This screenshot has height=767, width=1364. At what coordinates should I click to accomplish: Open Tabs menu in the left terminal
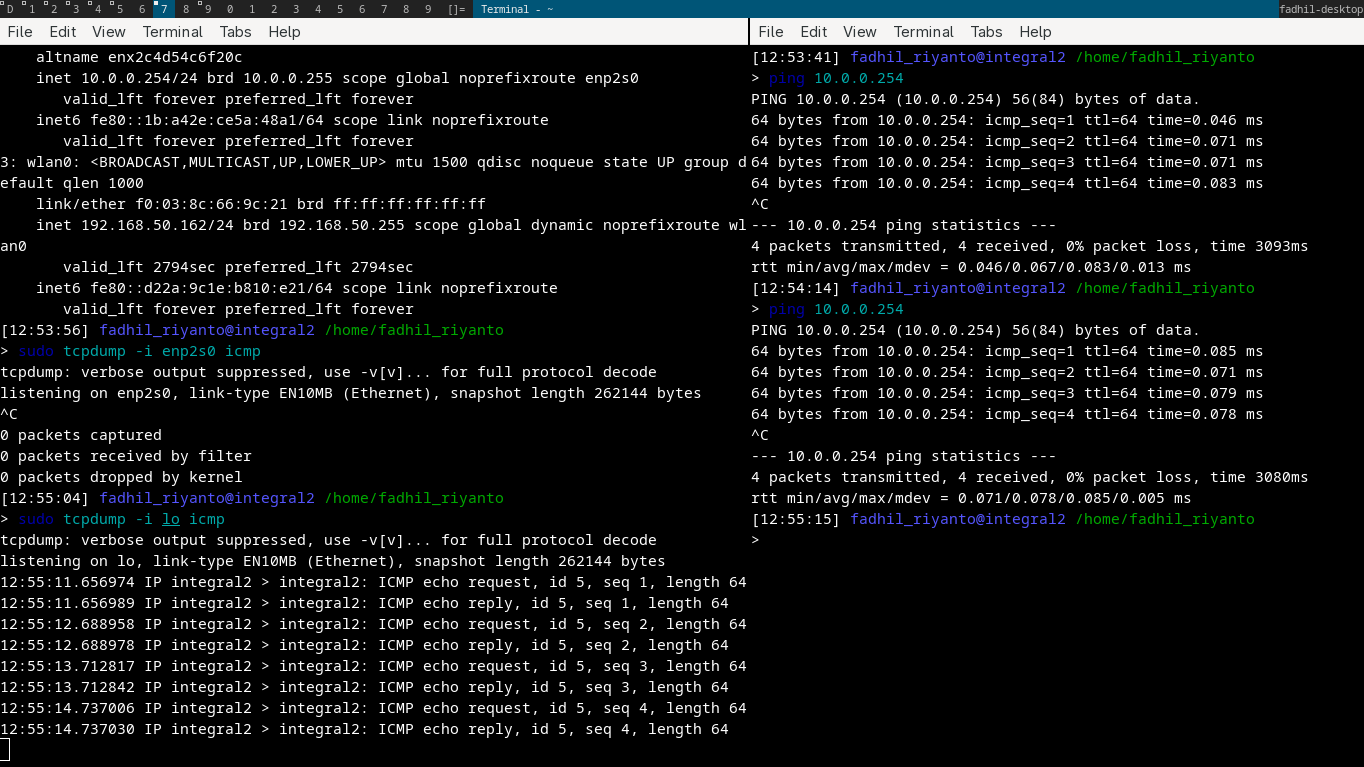(236, 32)
